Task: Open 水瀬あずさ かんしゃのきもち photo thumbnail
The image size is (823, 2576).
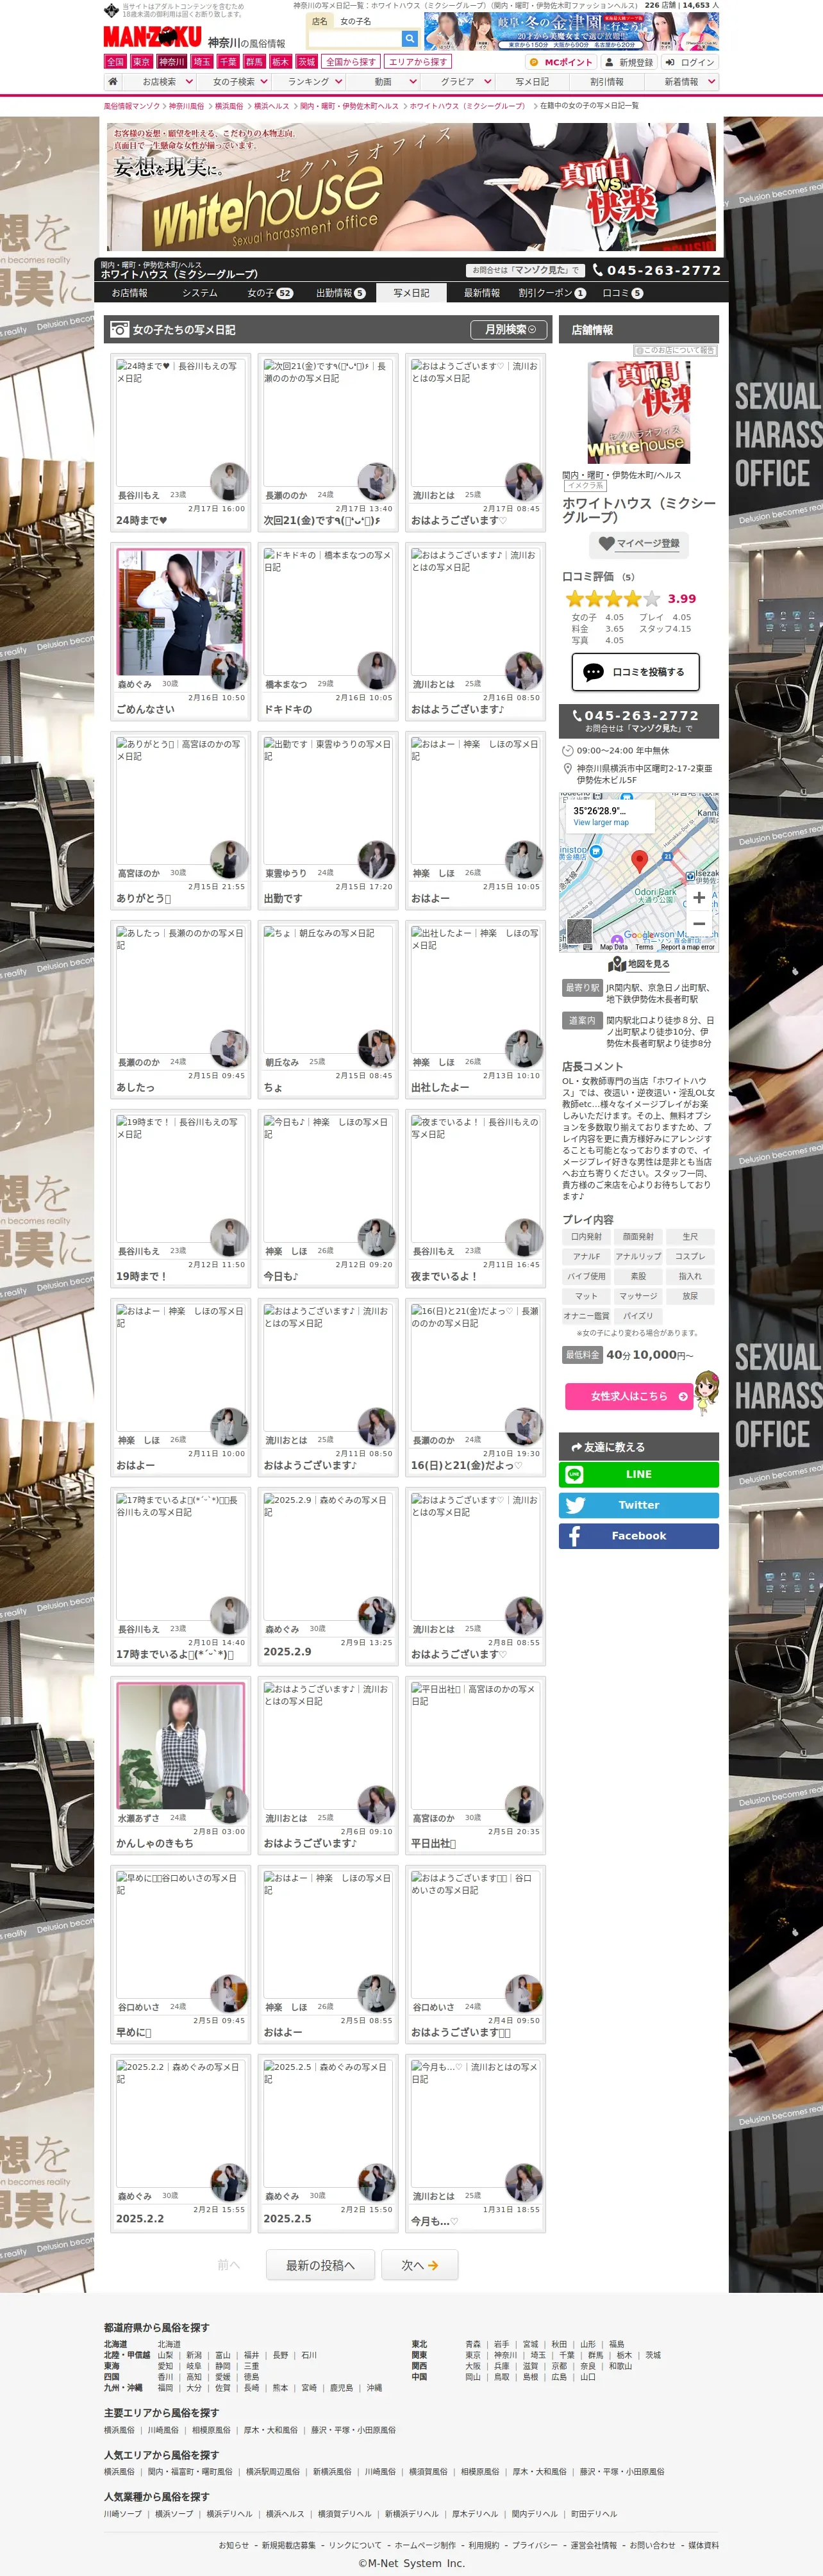Action: coord(180,1746)
